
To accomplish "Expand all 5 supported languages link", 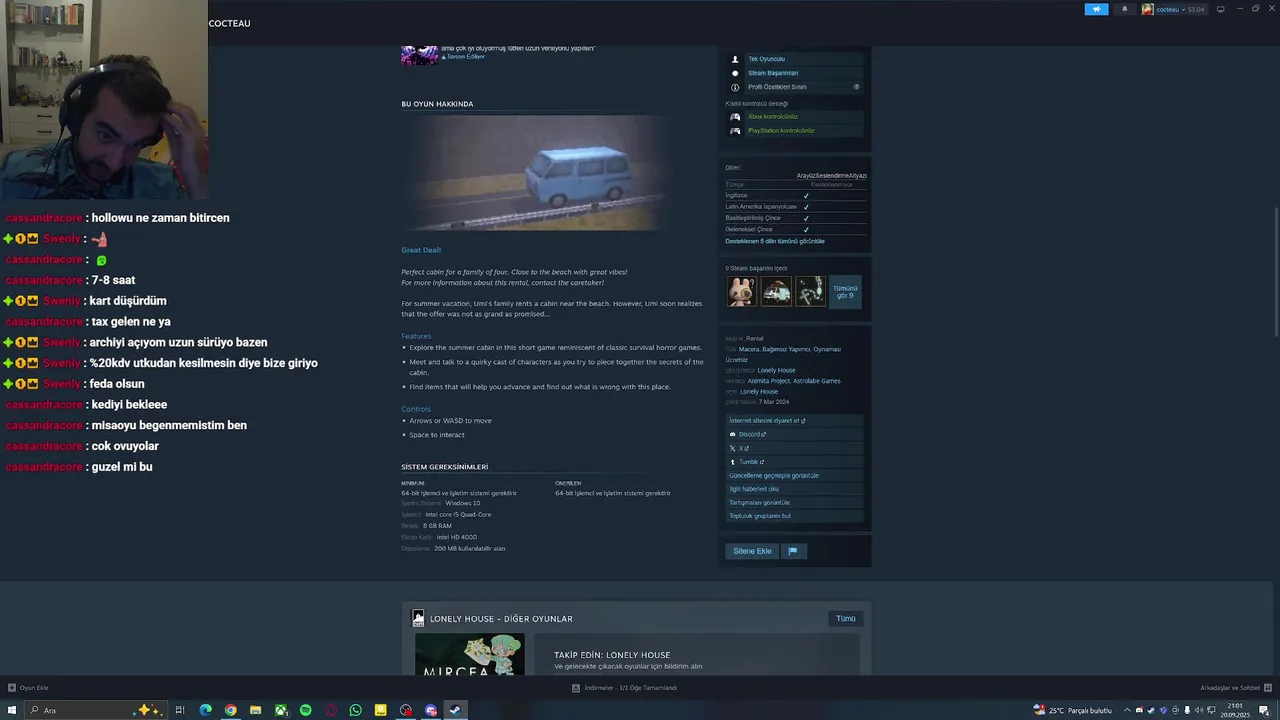I will tap(775, 241).
